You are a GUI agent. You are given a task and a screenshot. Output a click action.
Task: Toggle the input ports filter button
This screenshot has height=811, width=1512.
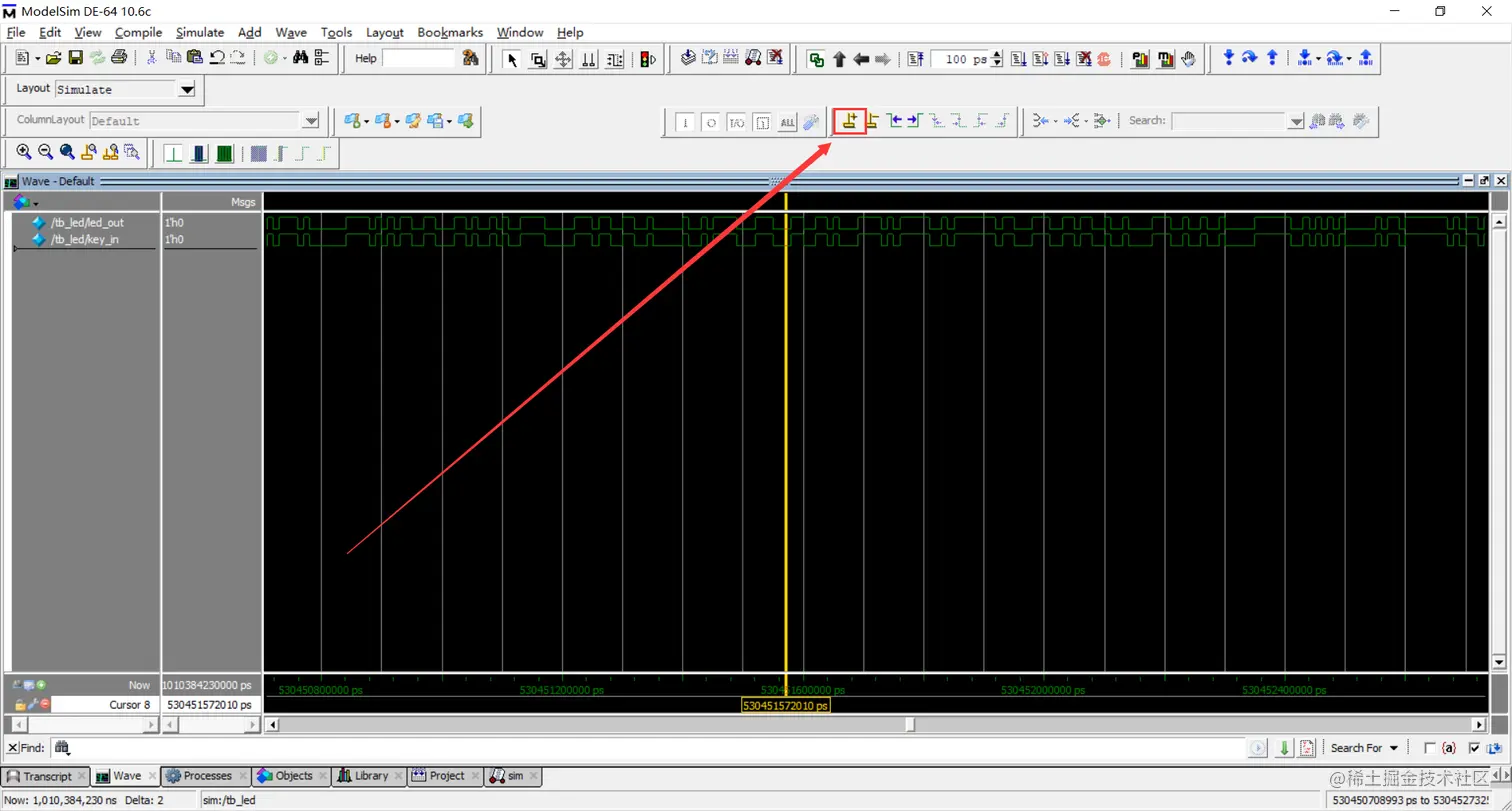tap(685, 122)
